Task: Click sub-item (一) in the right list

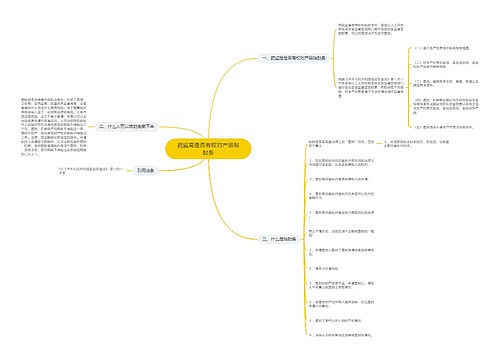Action: click(x=442, y=48)
